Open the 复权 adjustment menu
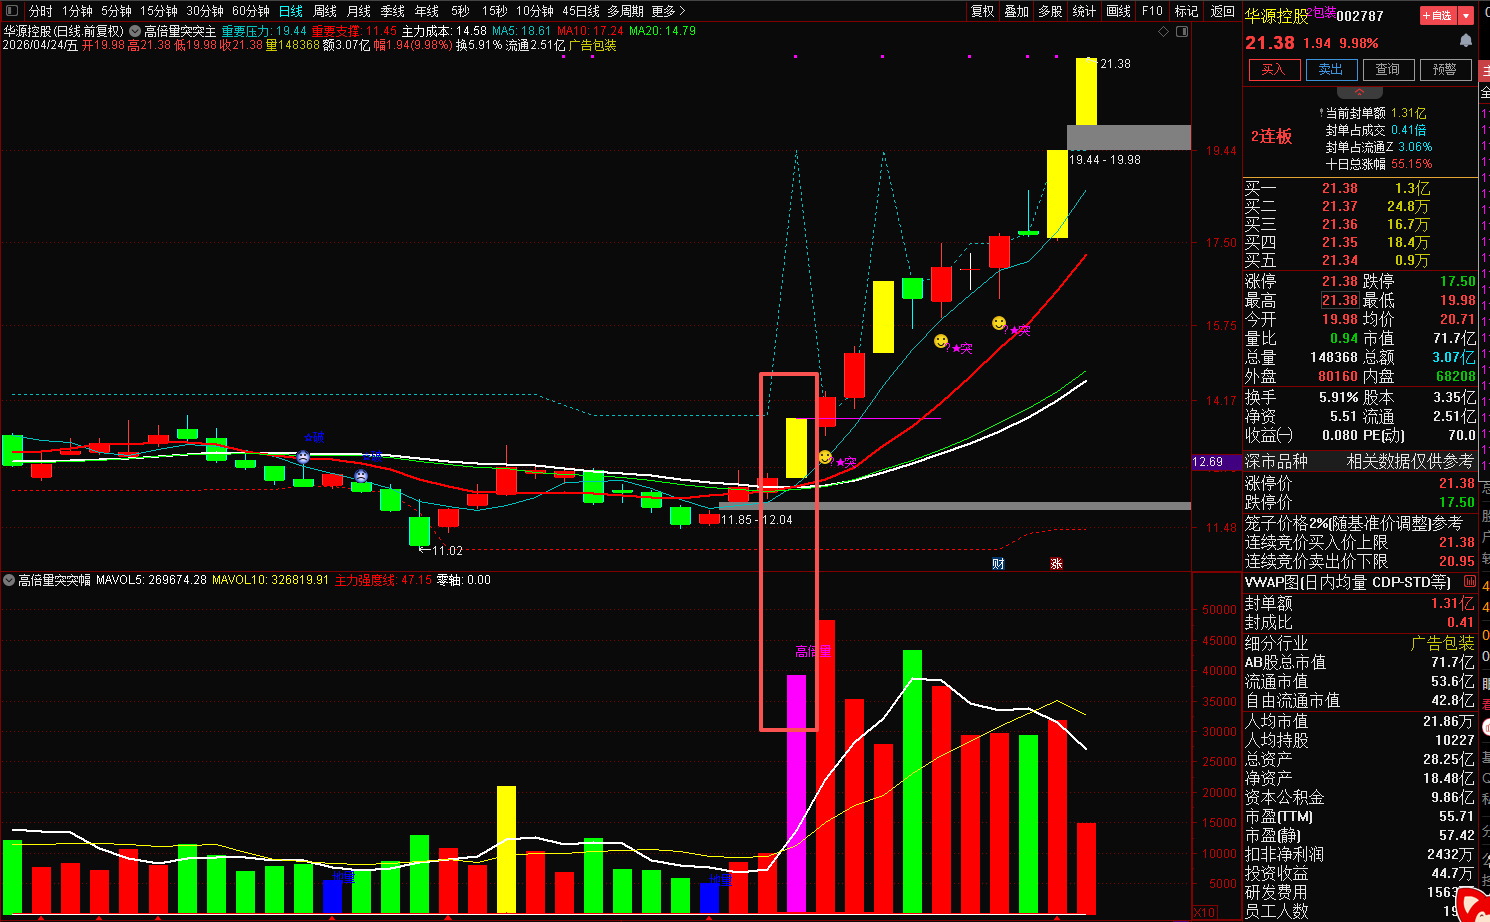1490x922 pixels. pyautogui.click(x=983, y=11)
